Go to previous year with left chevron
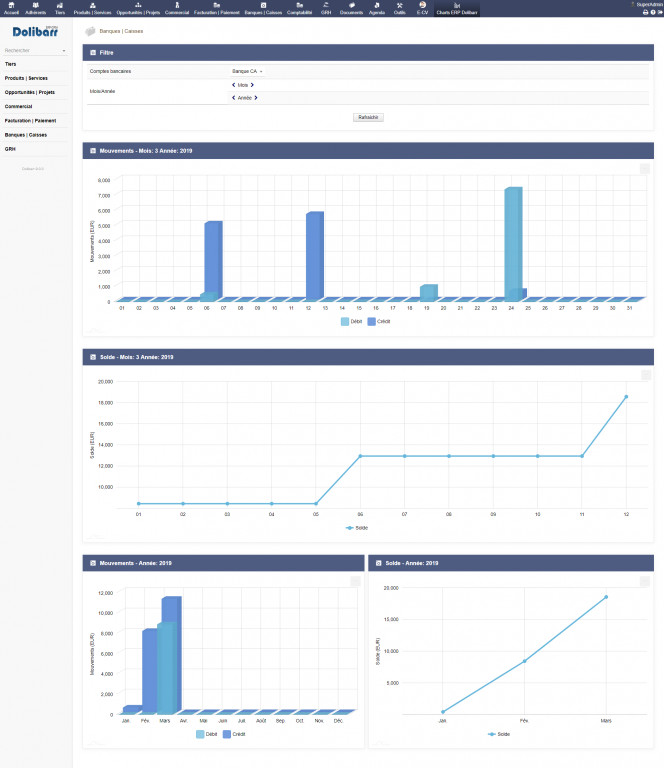This screenshot has height=768, width=664. pyautogui.click(x=233, y=98)
